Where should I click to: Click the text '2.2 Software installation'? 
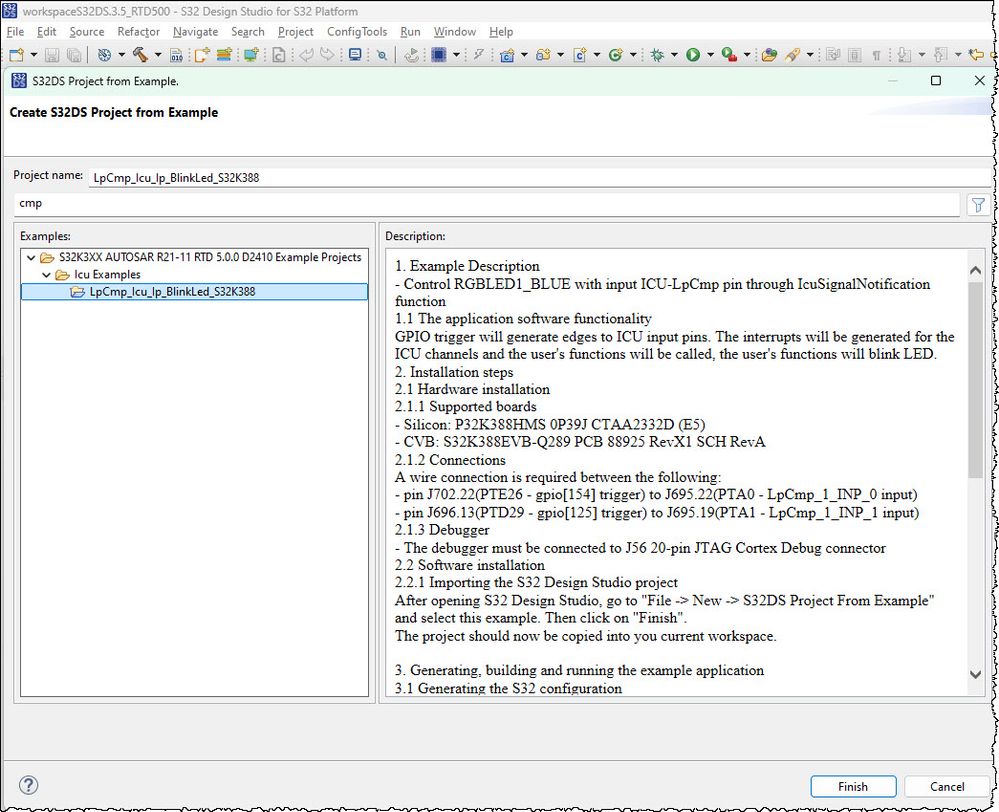click(x=470, y=565)
